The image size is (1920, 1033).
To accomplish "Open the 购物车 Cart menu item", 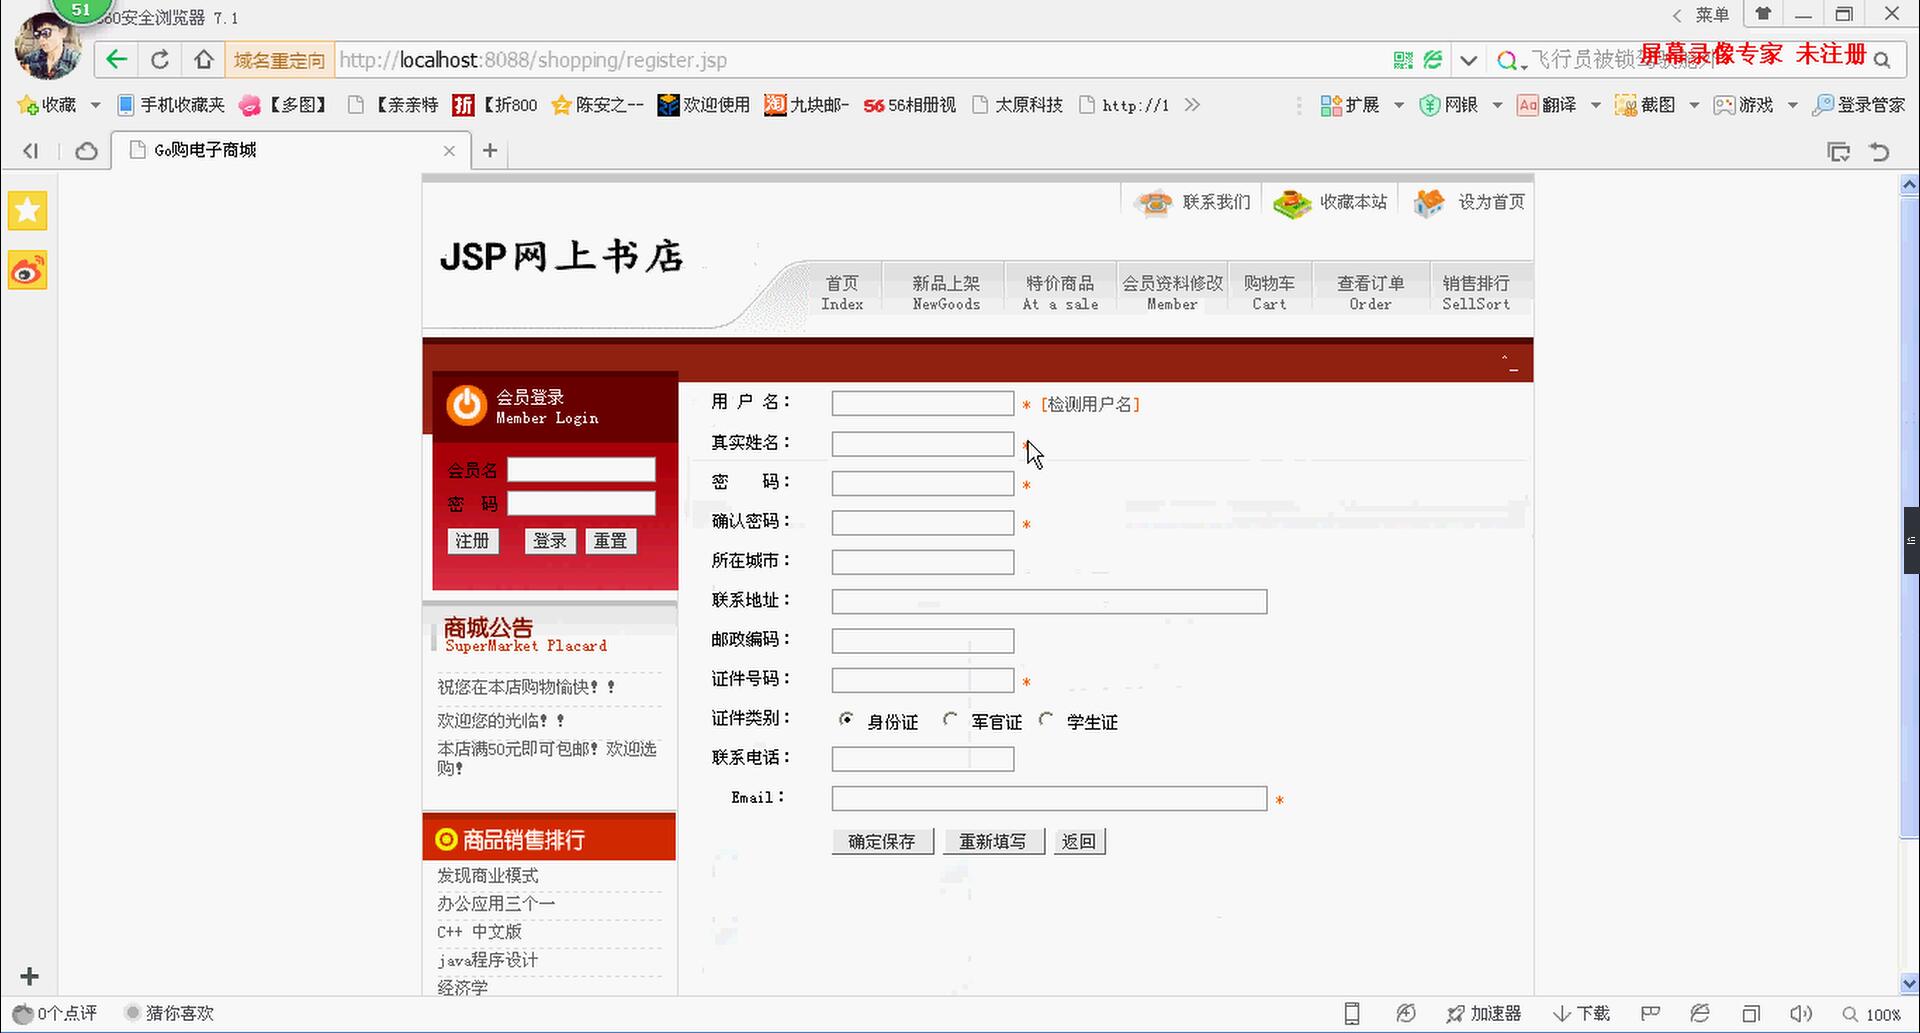I will tap(1269, 292).
